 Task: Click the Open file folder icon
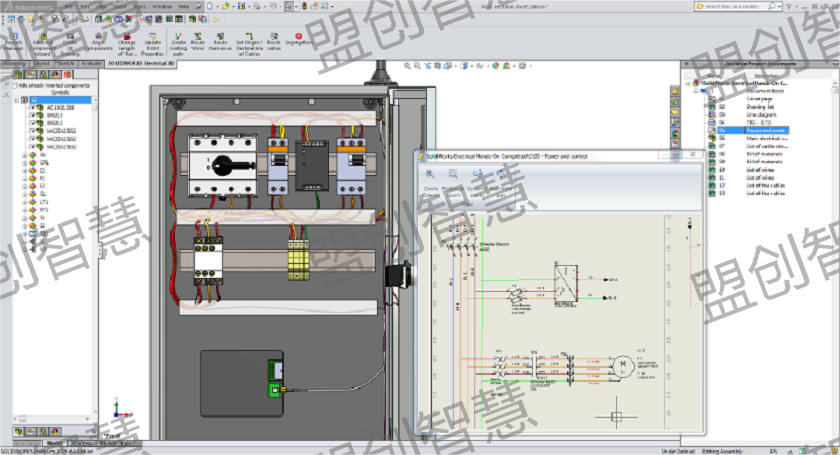[x=226, y=6]
